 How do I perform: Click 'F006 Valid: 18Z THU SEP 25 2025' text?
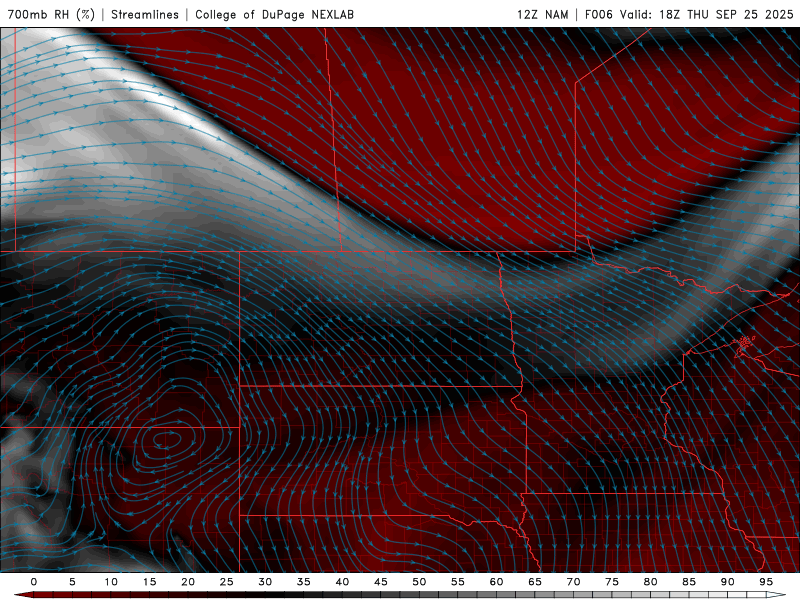pyautogui.click(x=689, y=14)
